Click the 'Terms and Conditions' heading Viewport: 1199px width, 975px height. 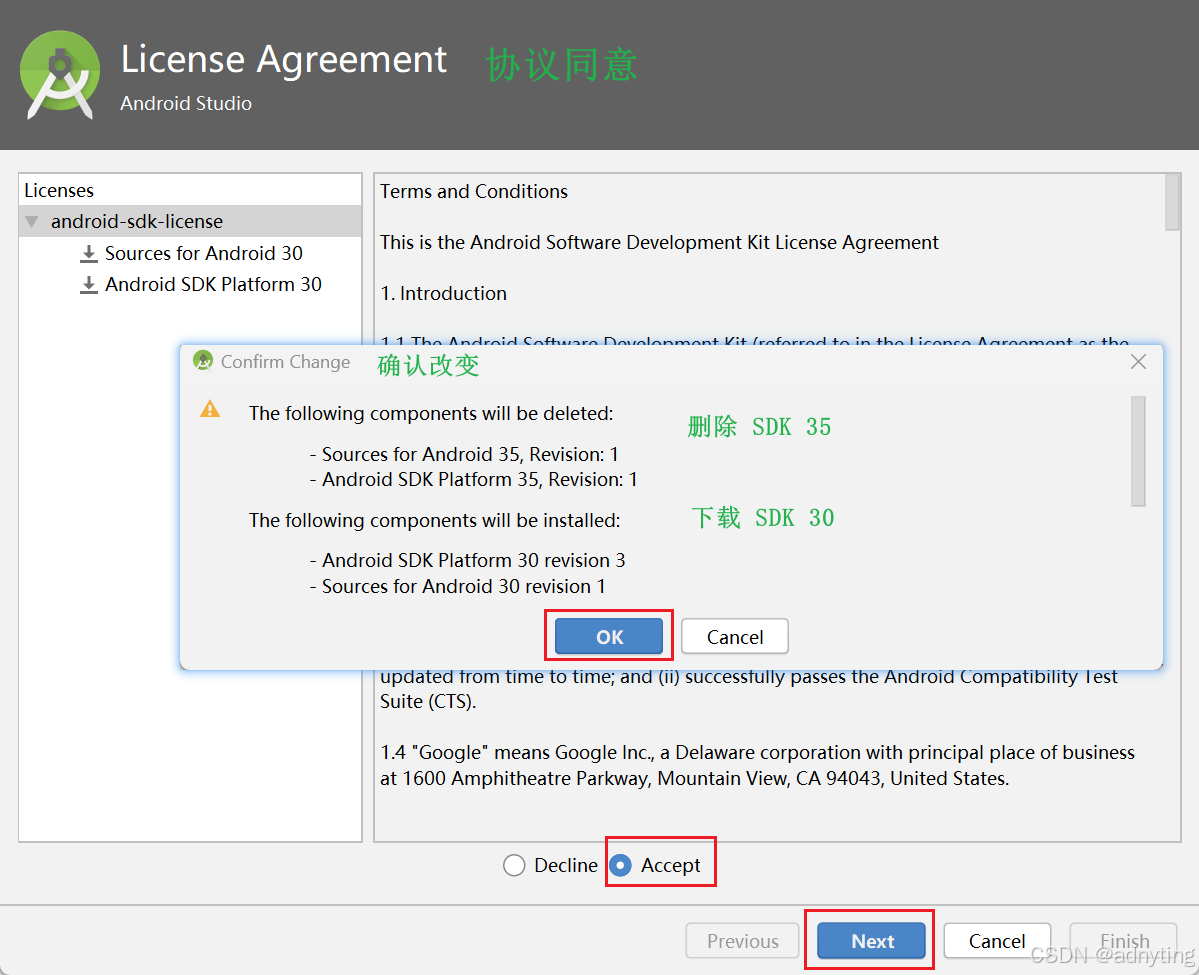pos(474,191)
